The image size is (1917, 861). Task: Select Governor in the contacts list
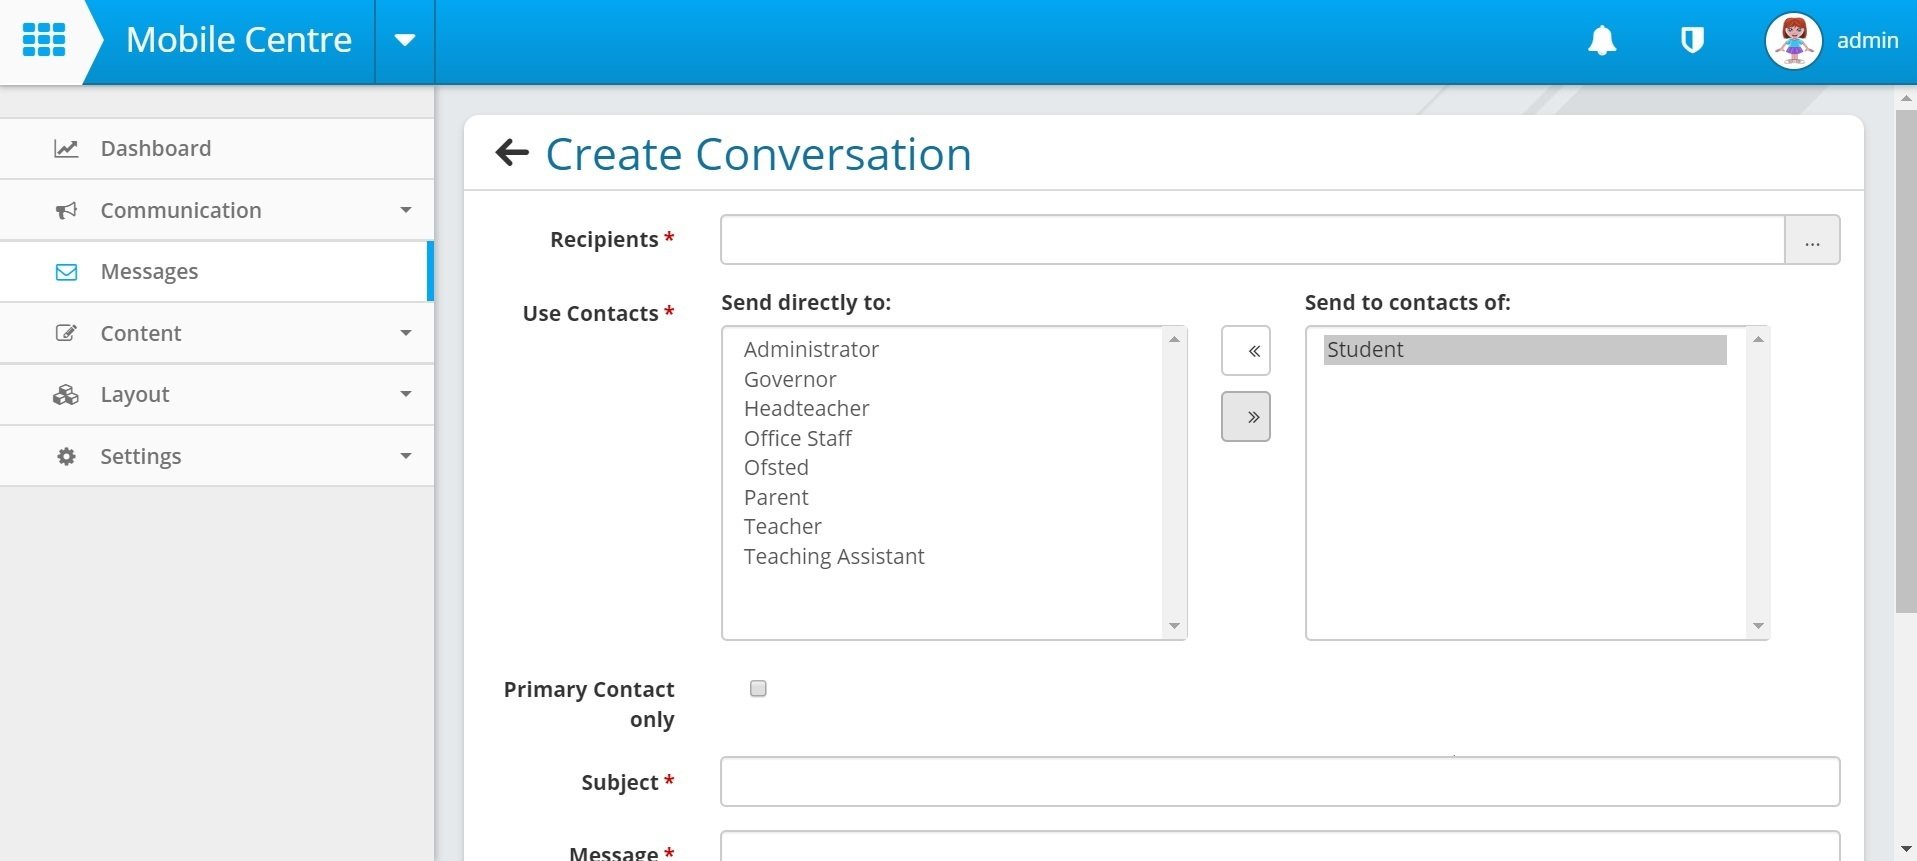[x=790, y=380]
